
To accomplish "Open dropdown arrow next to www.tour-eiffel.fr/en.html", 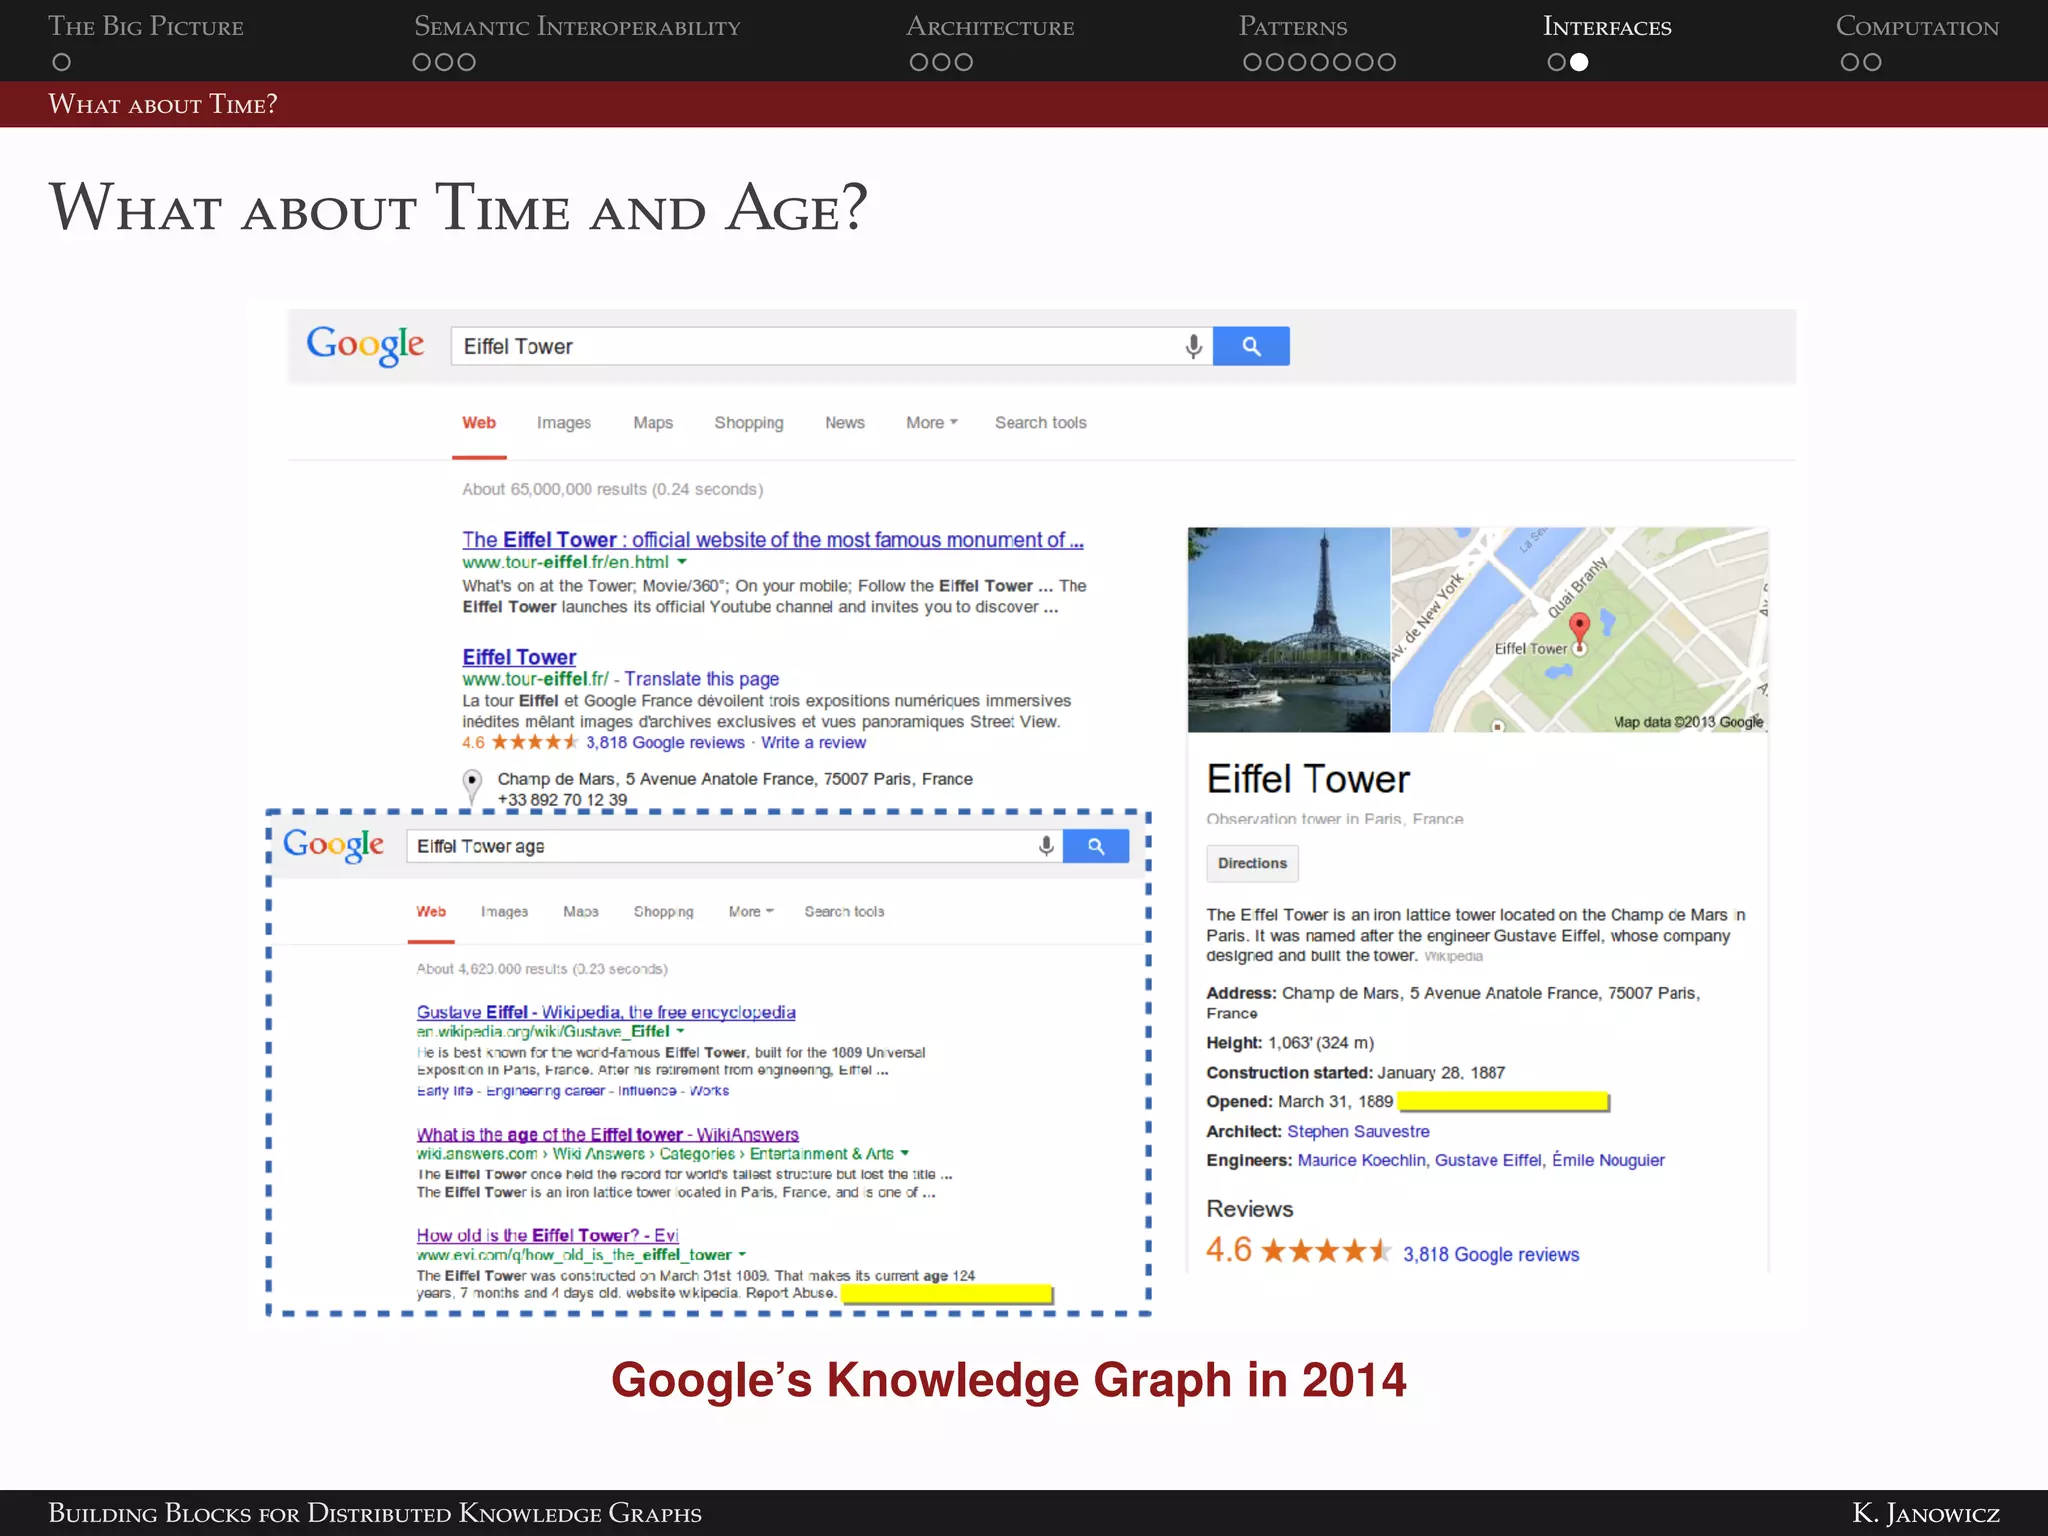I will coord(682,562).
